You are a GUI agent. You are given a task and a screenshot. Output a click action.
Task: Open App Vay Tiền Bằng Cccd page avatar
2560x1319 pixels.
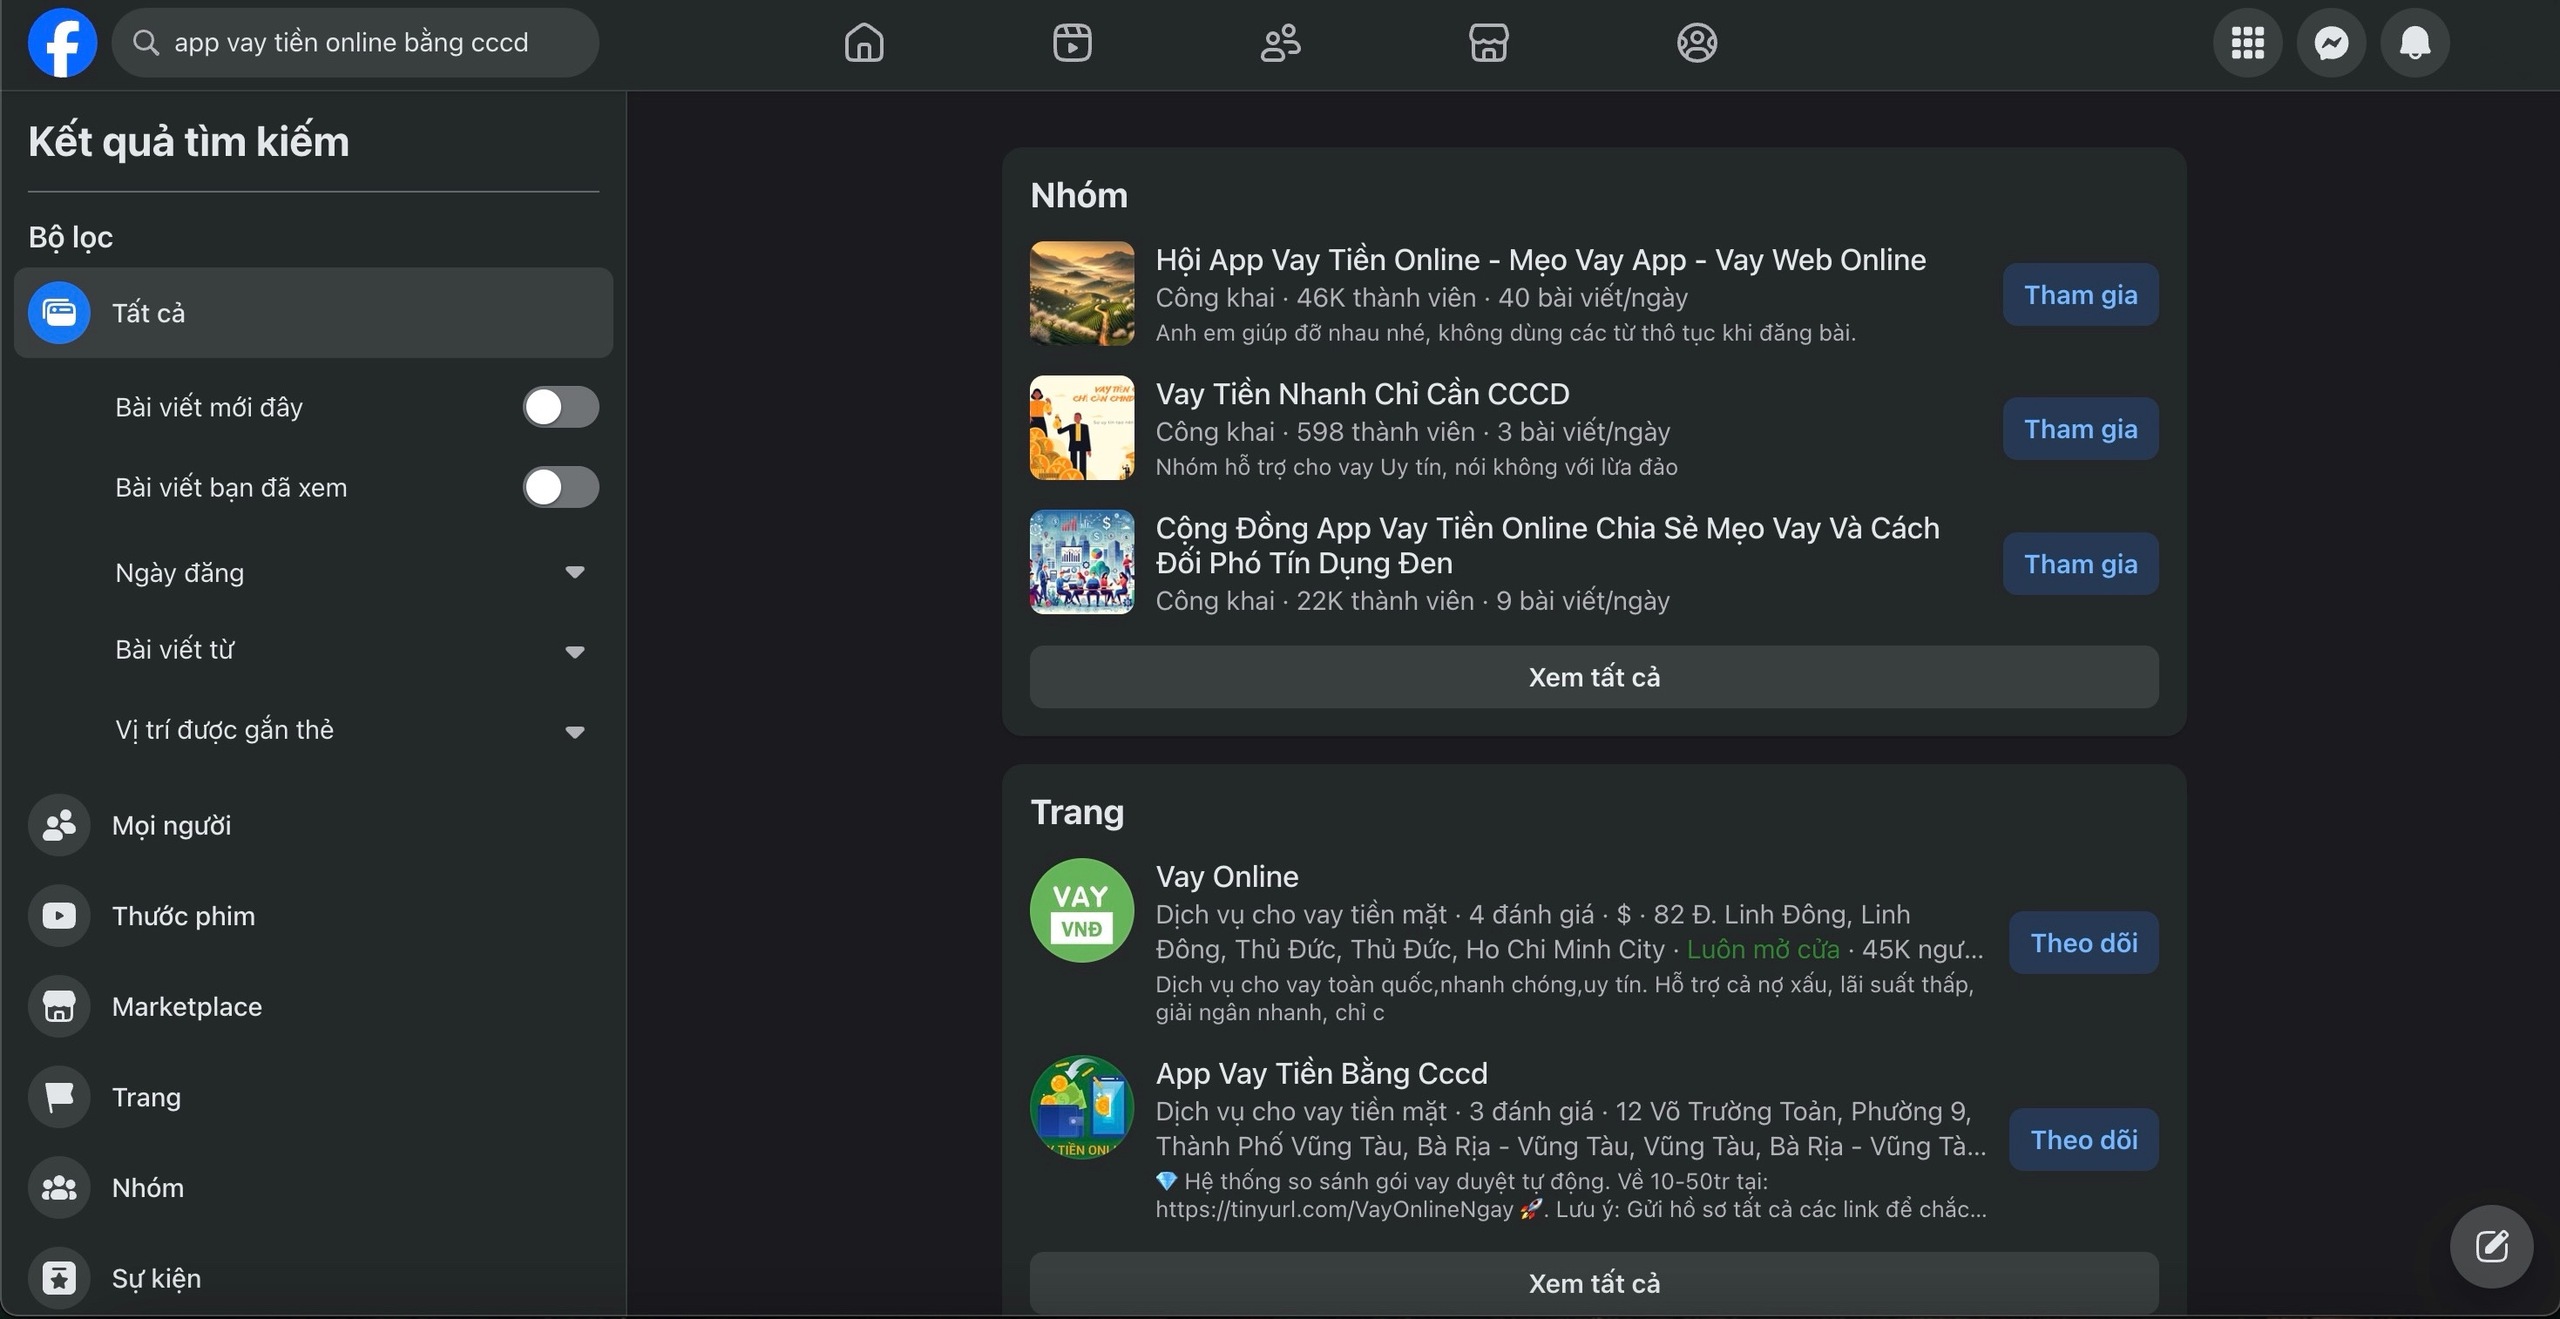click(x=1082, y=1108)
